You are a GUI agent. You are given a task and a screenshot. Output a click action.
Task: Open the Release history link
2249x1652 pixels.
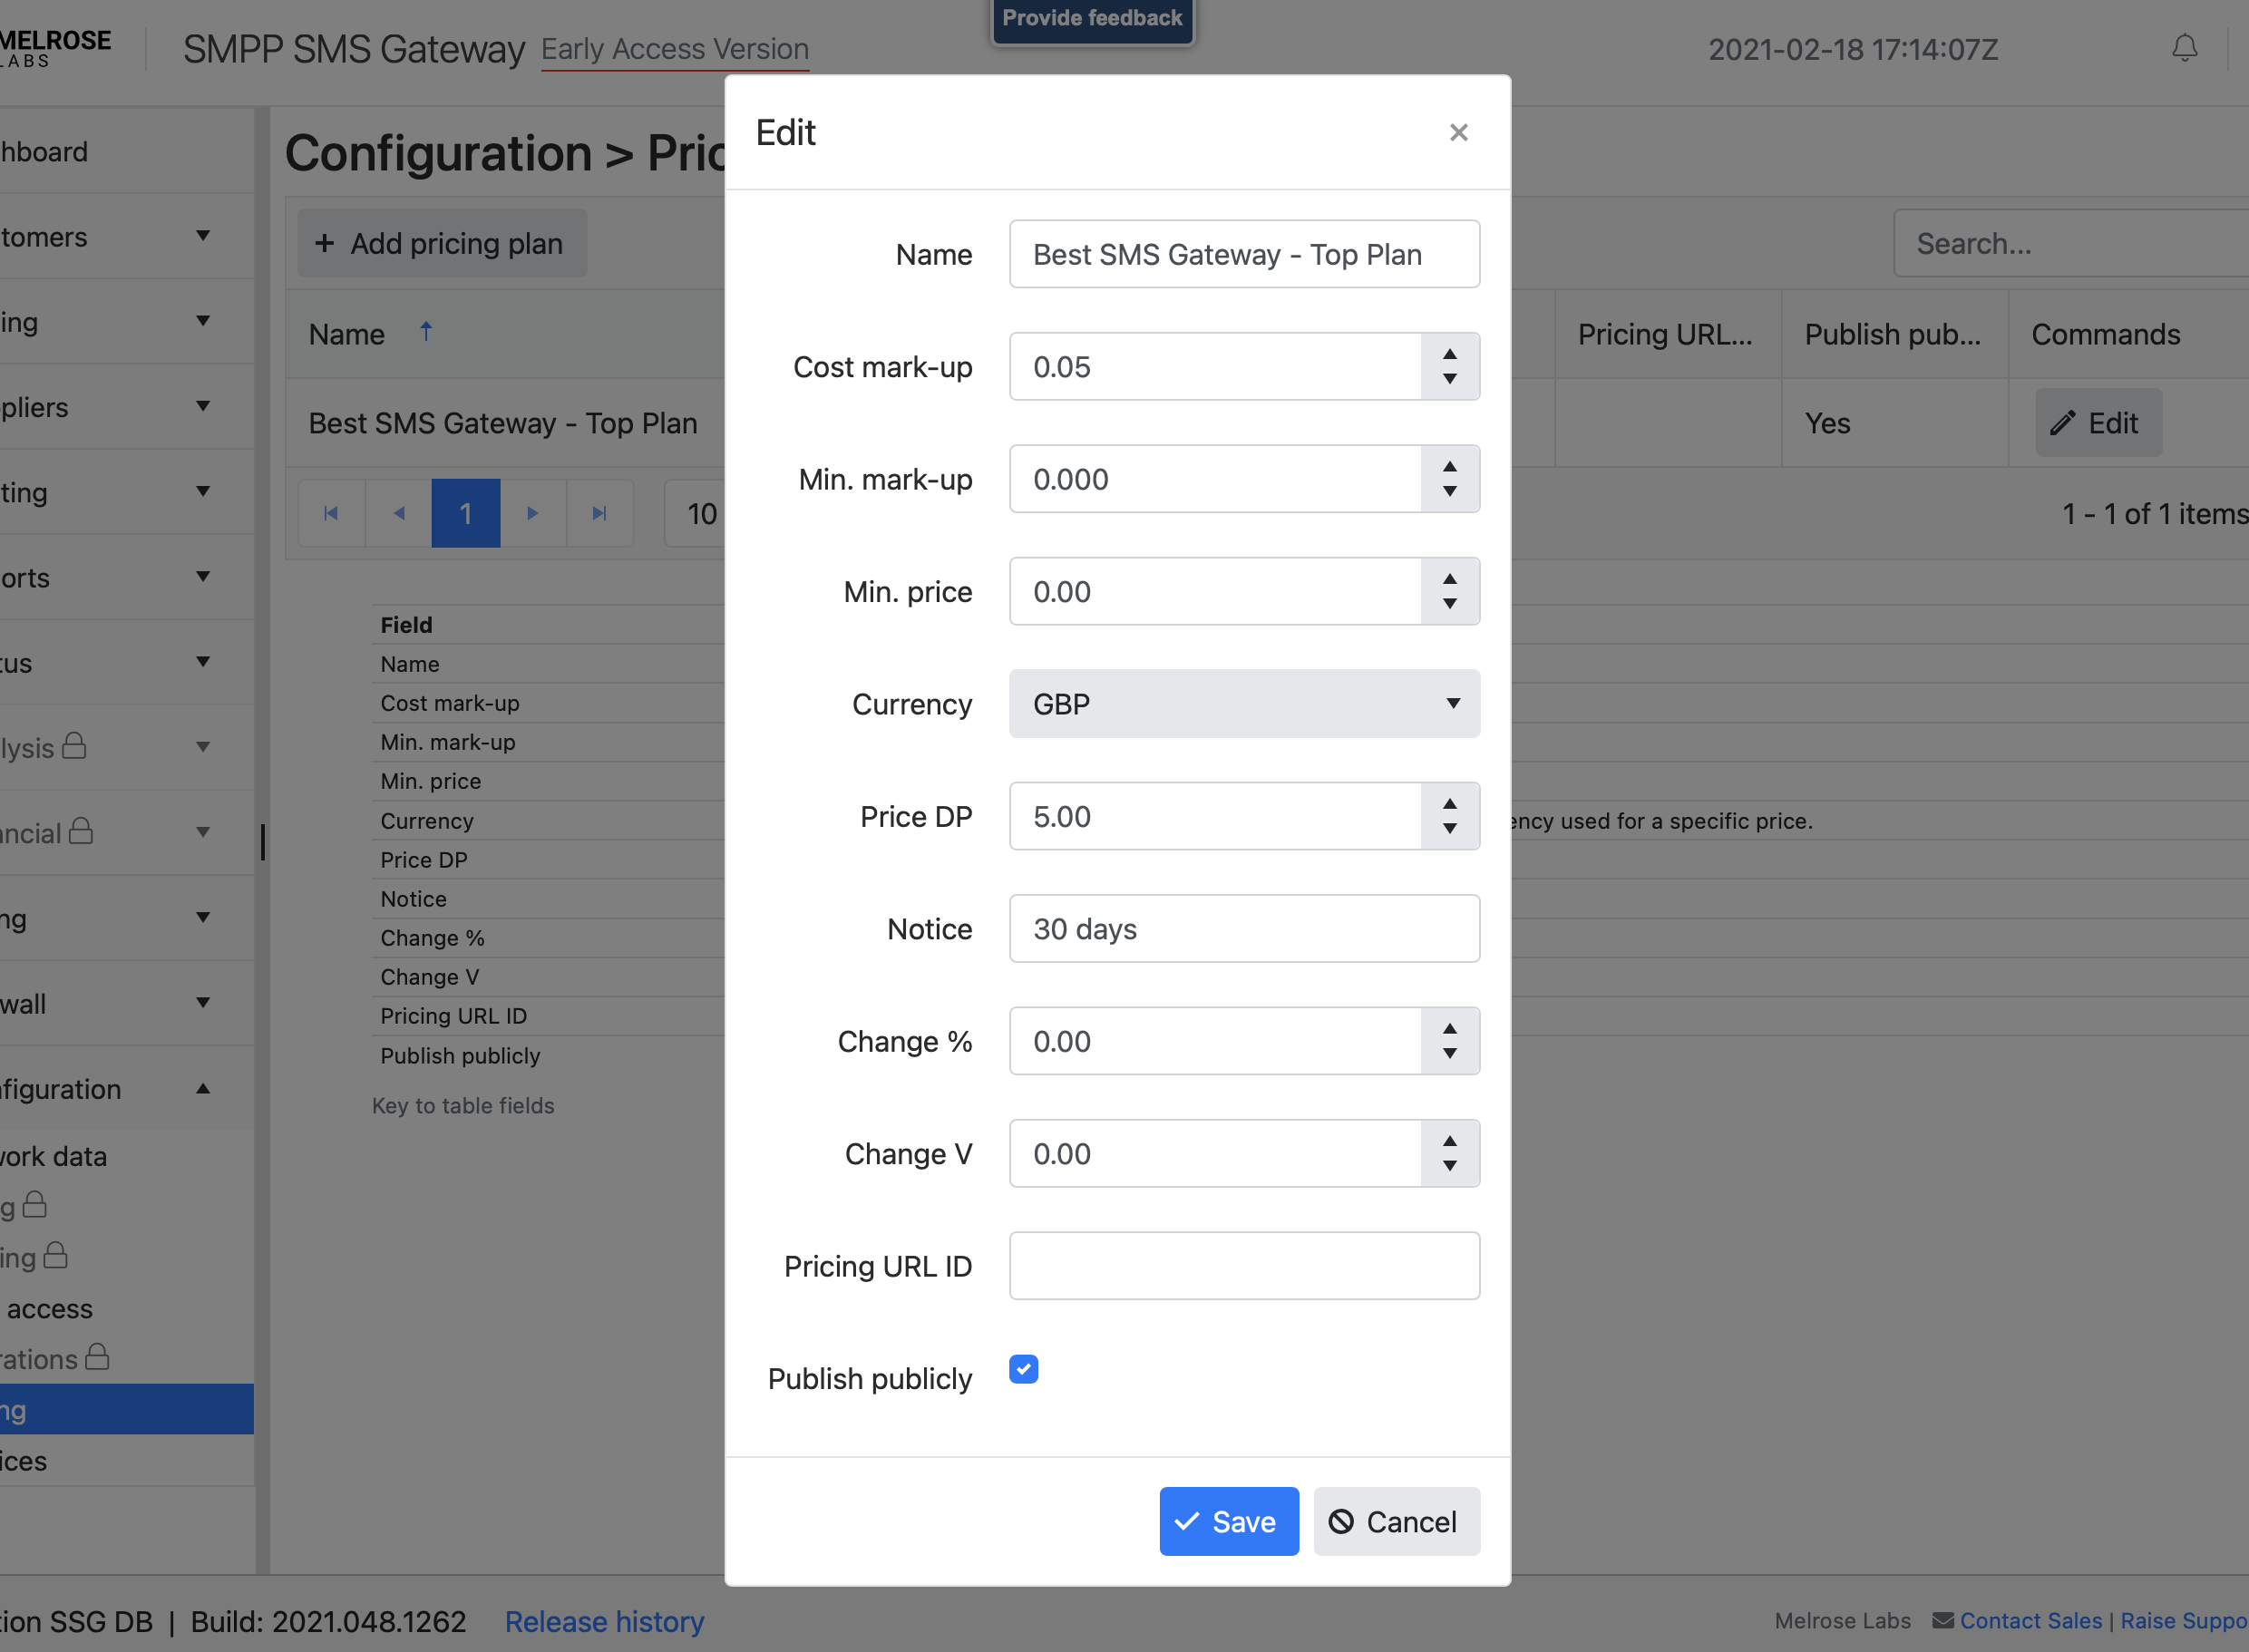(604, 1621)
